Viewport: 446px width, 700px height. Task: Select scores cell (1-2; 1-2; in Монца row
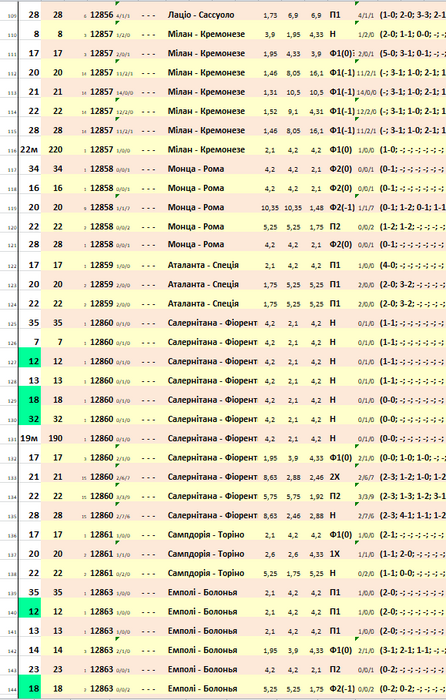pos(412,226)
